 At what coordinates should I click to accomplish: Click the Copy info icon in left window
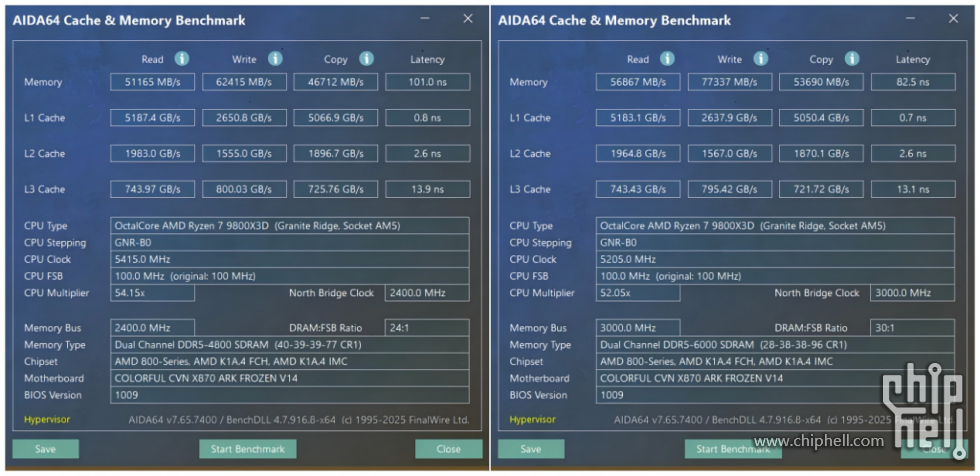coord(366,59)
